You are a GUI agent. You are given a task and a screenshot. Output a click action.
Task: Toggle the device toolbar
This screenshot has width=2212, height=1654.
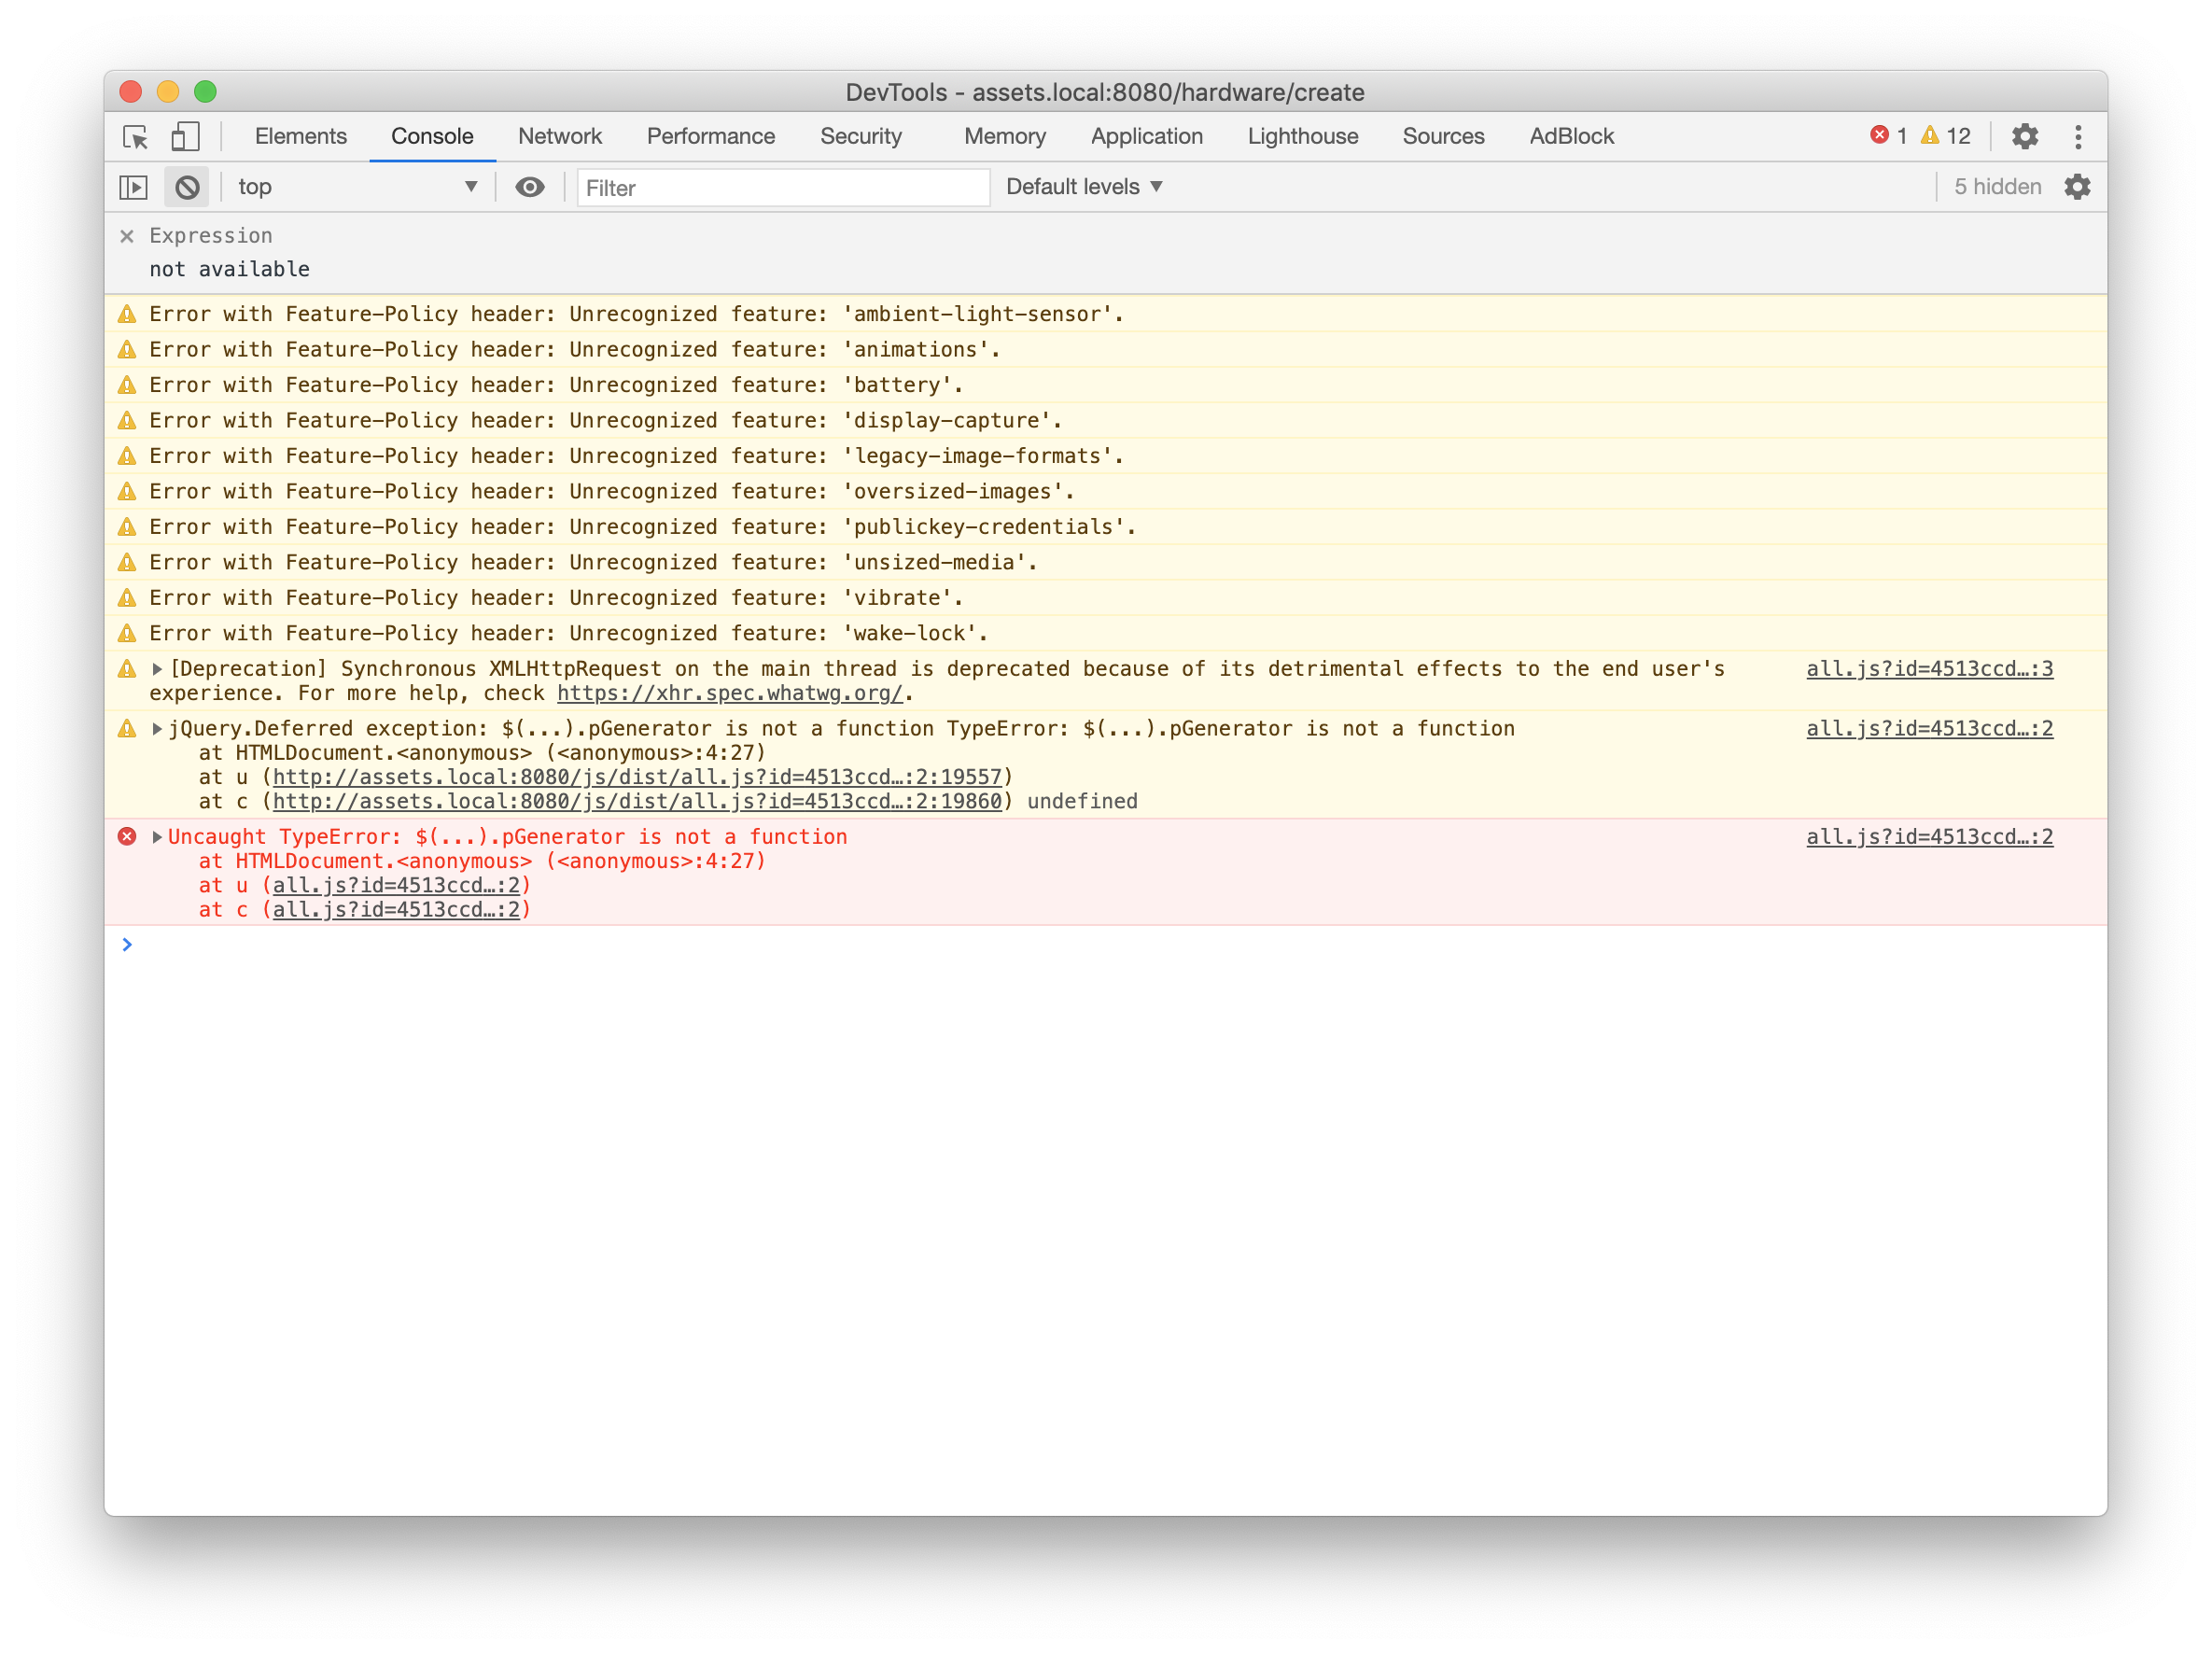tap(184, 136)
